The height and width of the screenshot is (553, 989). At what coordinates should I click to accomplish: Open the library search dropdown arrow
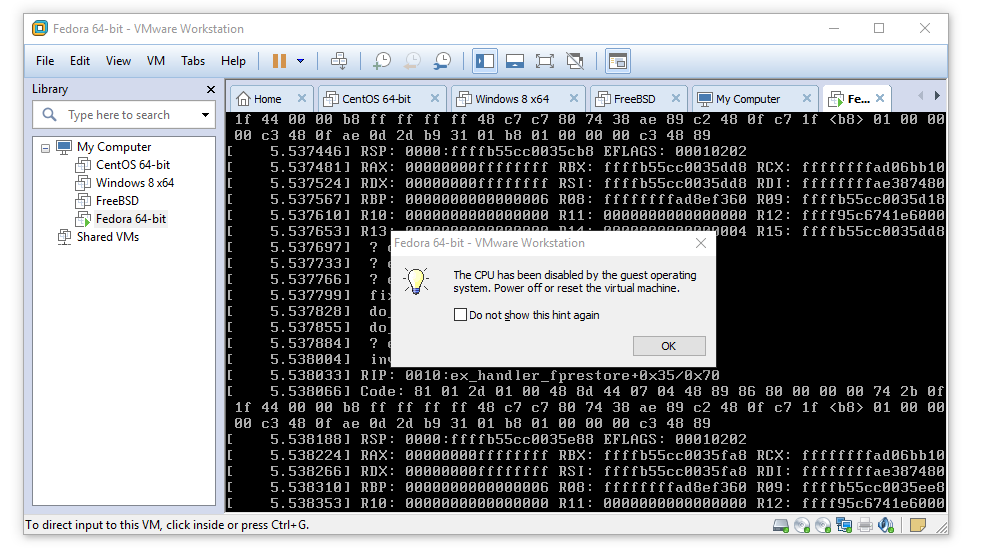[x=205, y=115]
